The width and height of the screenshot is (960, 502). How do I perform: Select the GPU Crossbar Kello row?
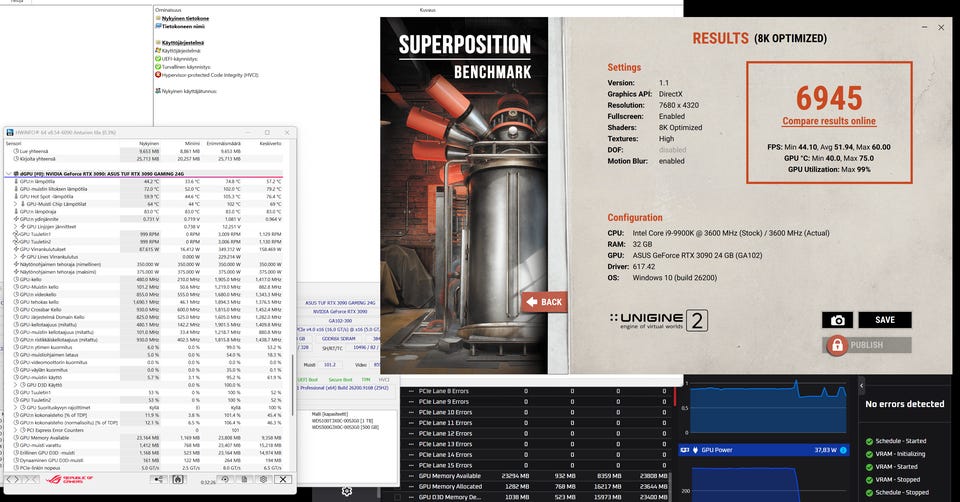(147, 309)
